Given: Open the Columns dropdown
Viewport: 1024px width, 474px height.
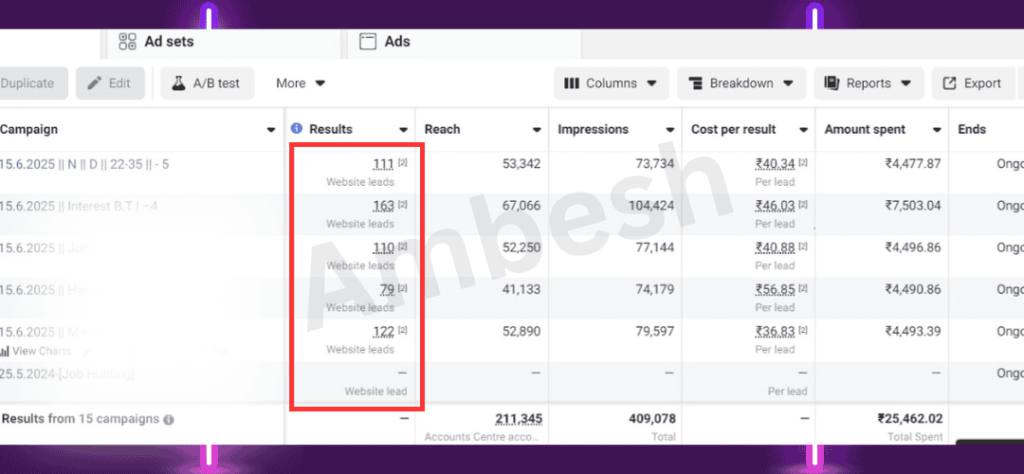Looking at the screenshot, I should [611, 83].
